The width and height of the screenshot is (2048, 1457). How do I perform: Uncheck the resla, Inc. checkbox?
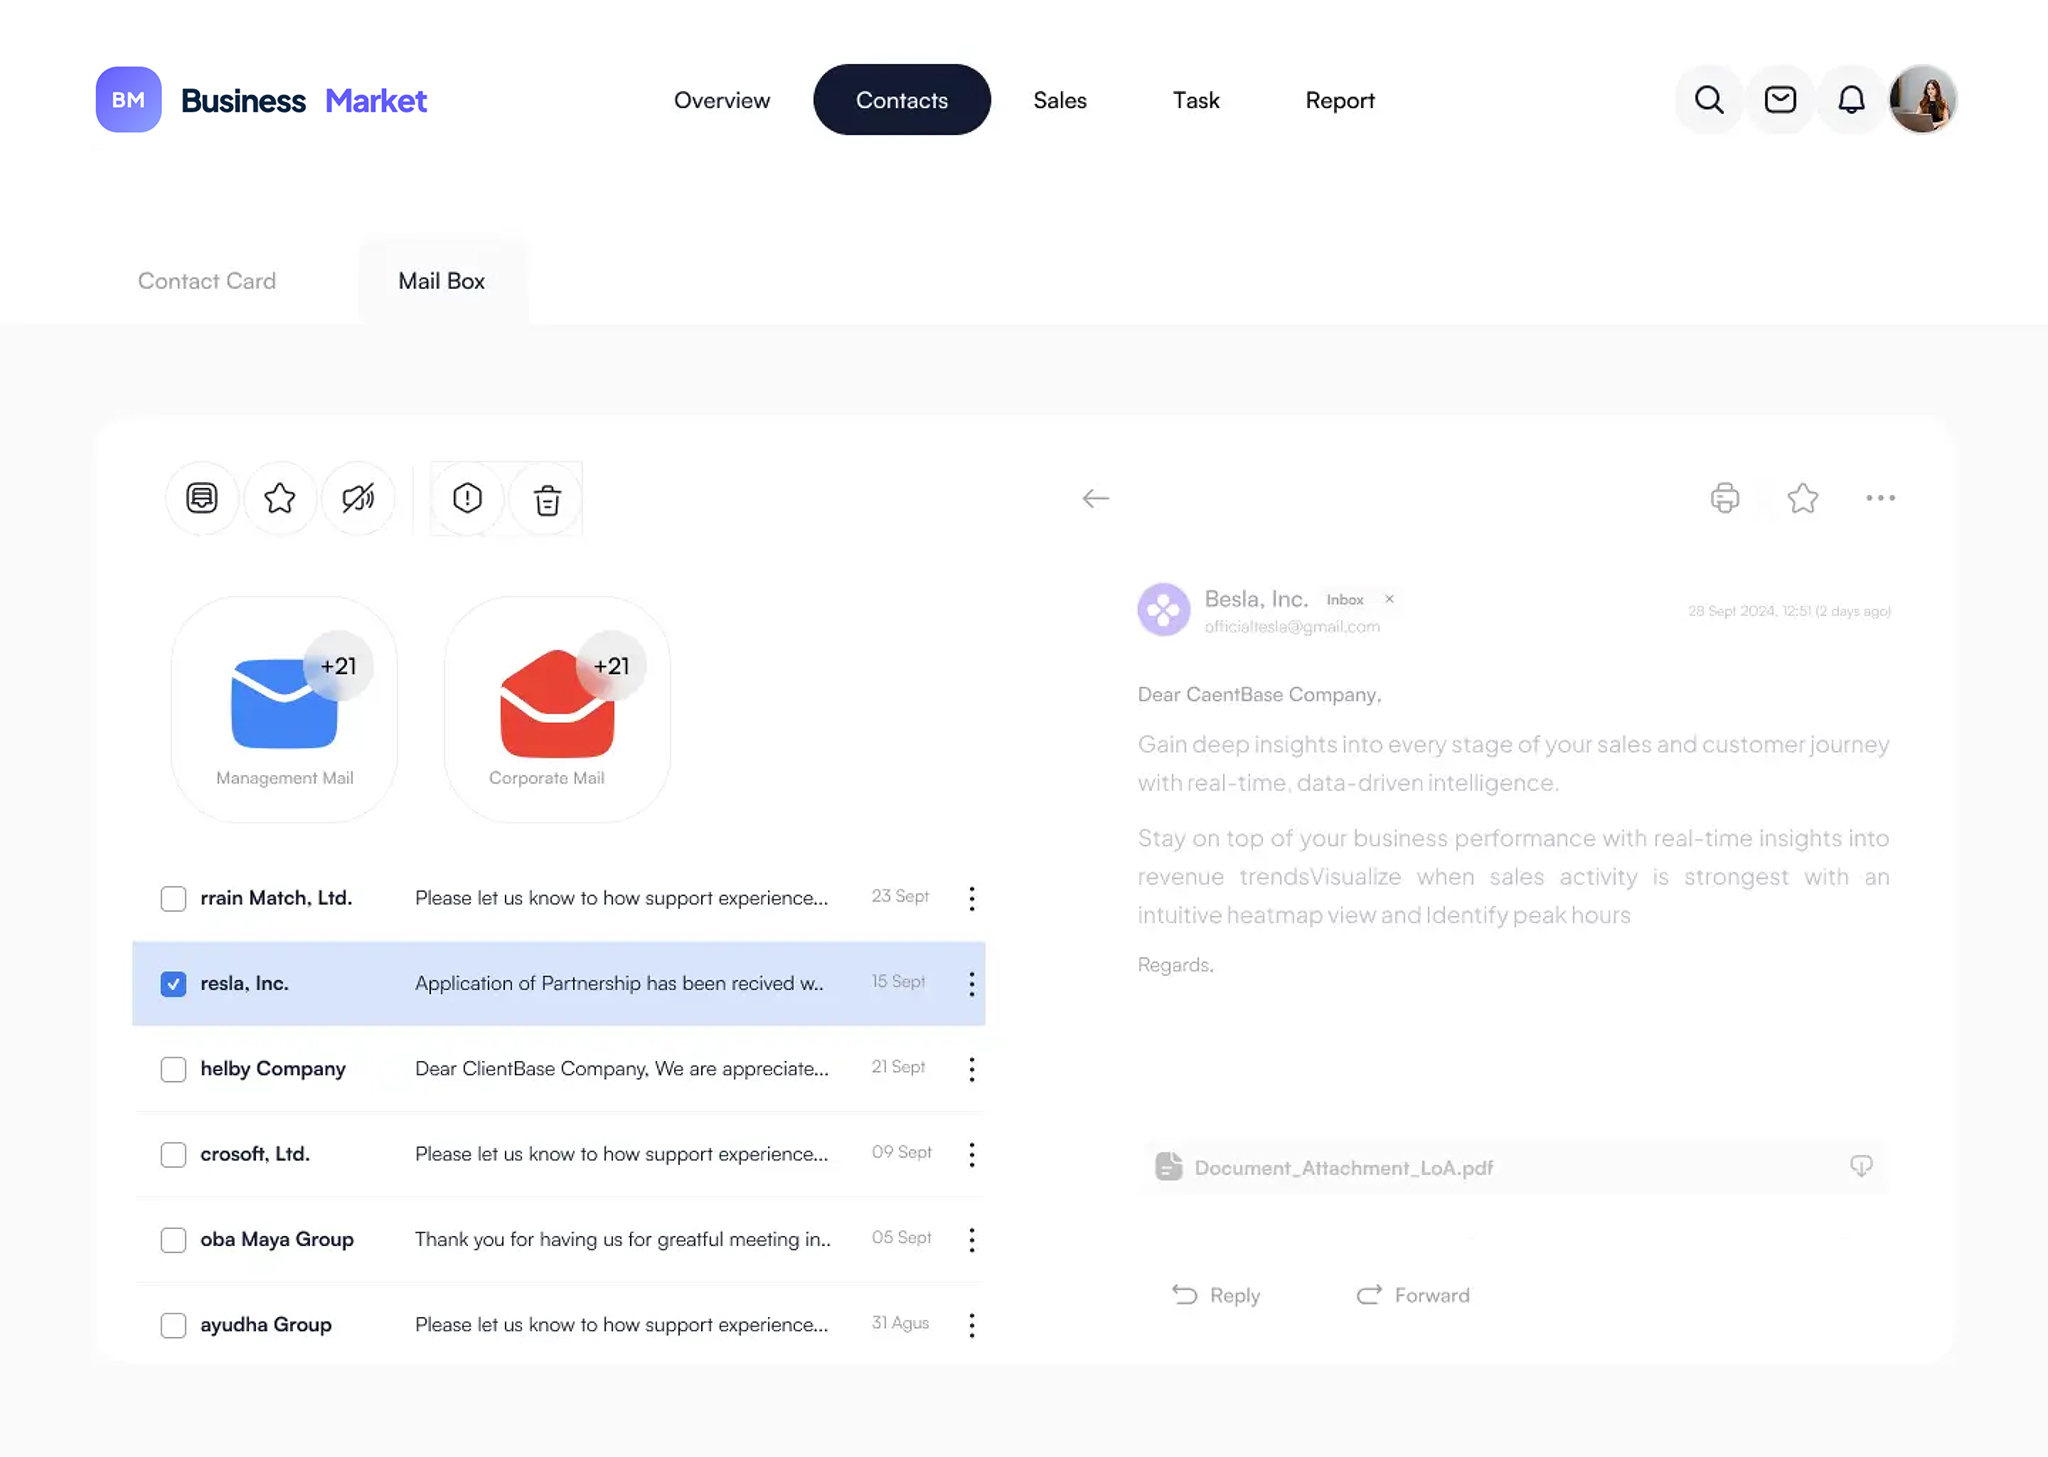(x=173, y=984)
